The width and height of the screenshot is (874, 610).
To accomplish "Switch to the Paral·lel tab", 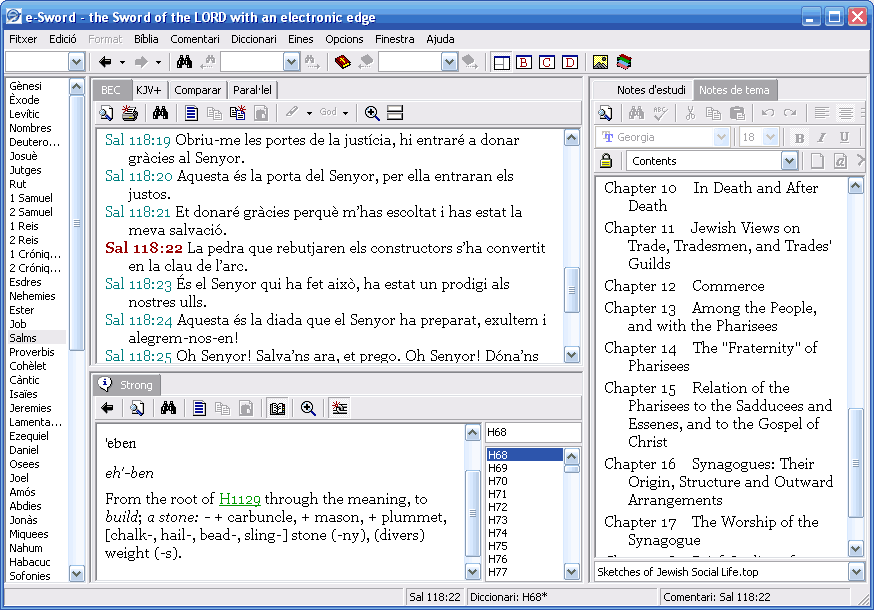I will (252, 90).
